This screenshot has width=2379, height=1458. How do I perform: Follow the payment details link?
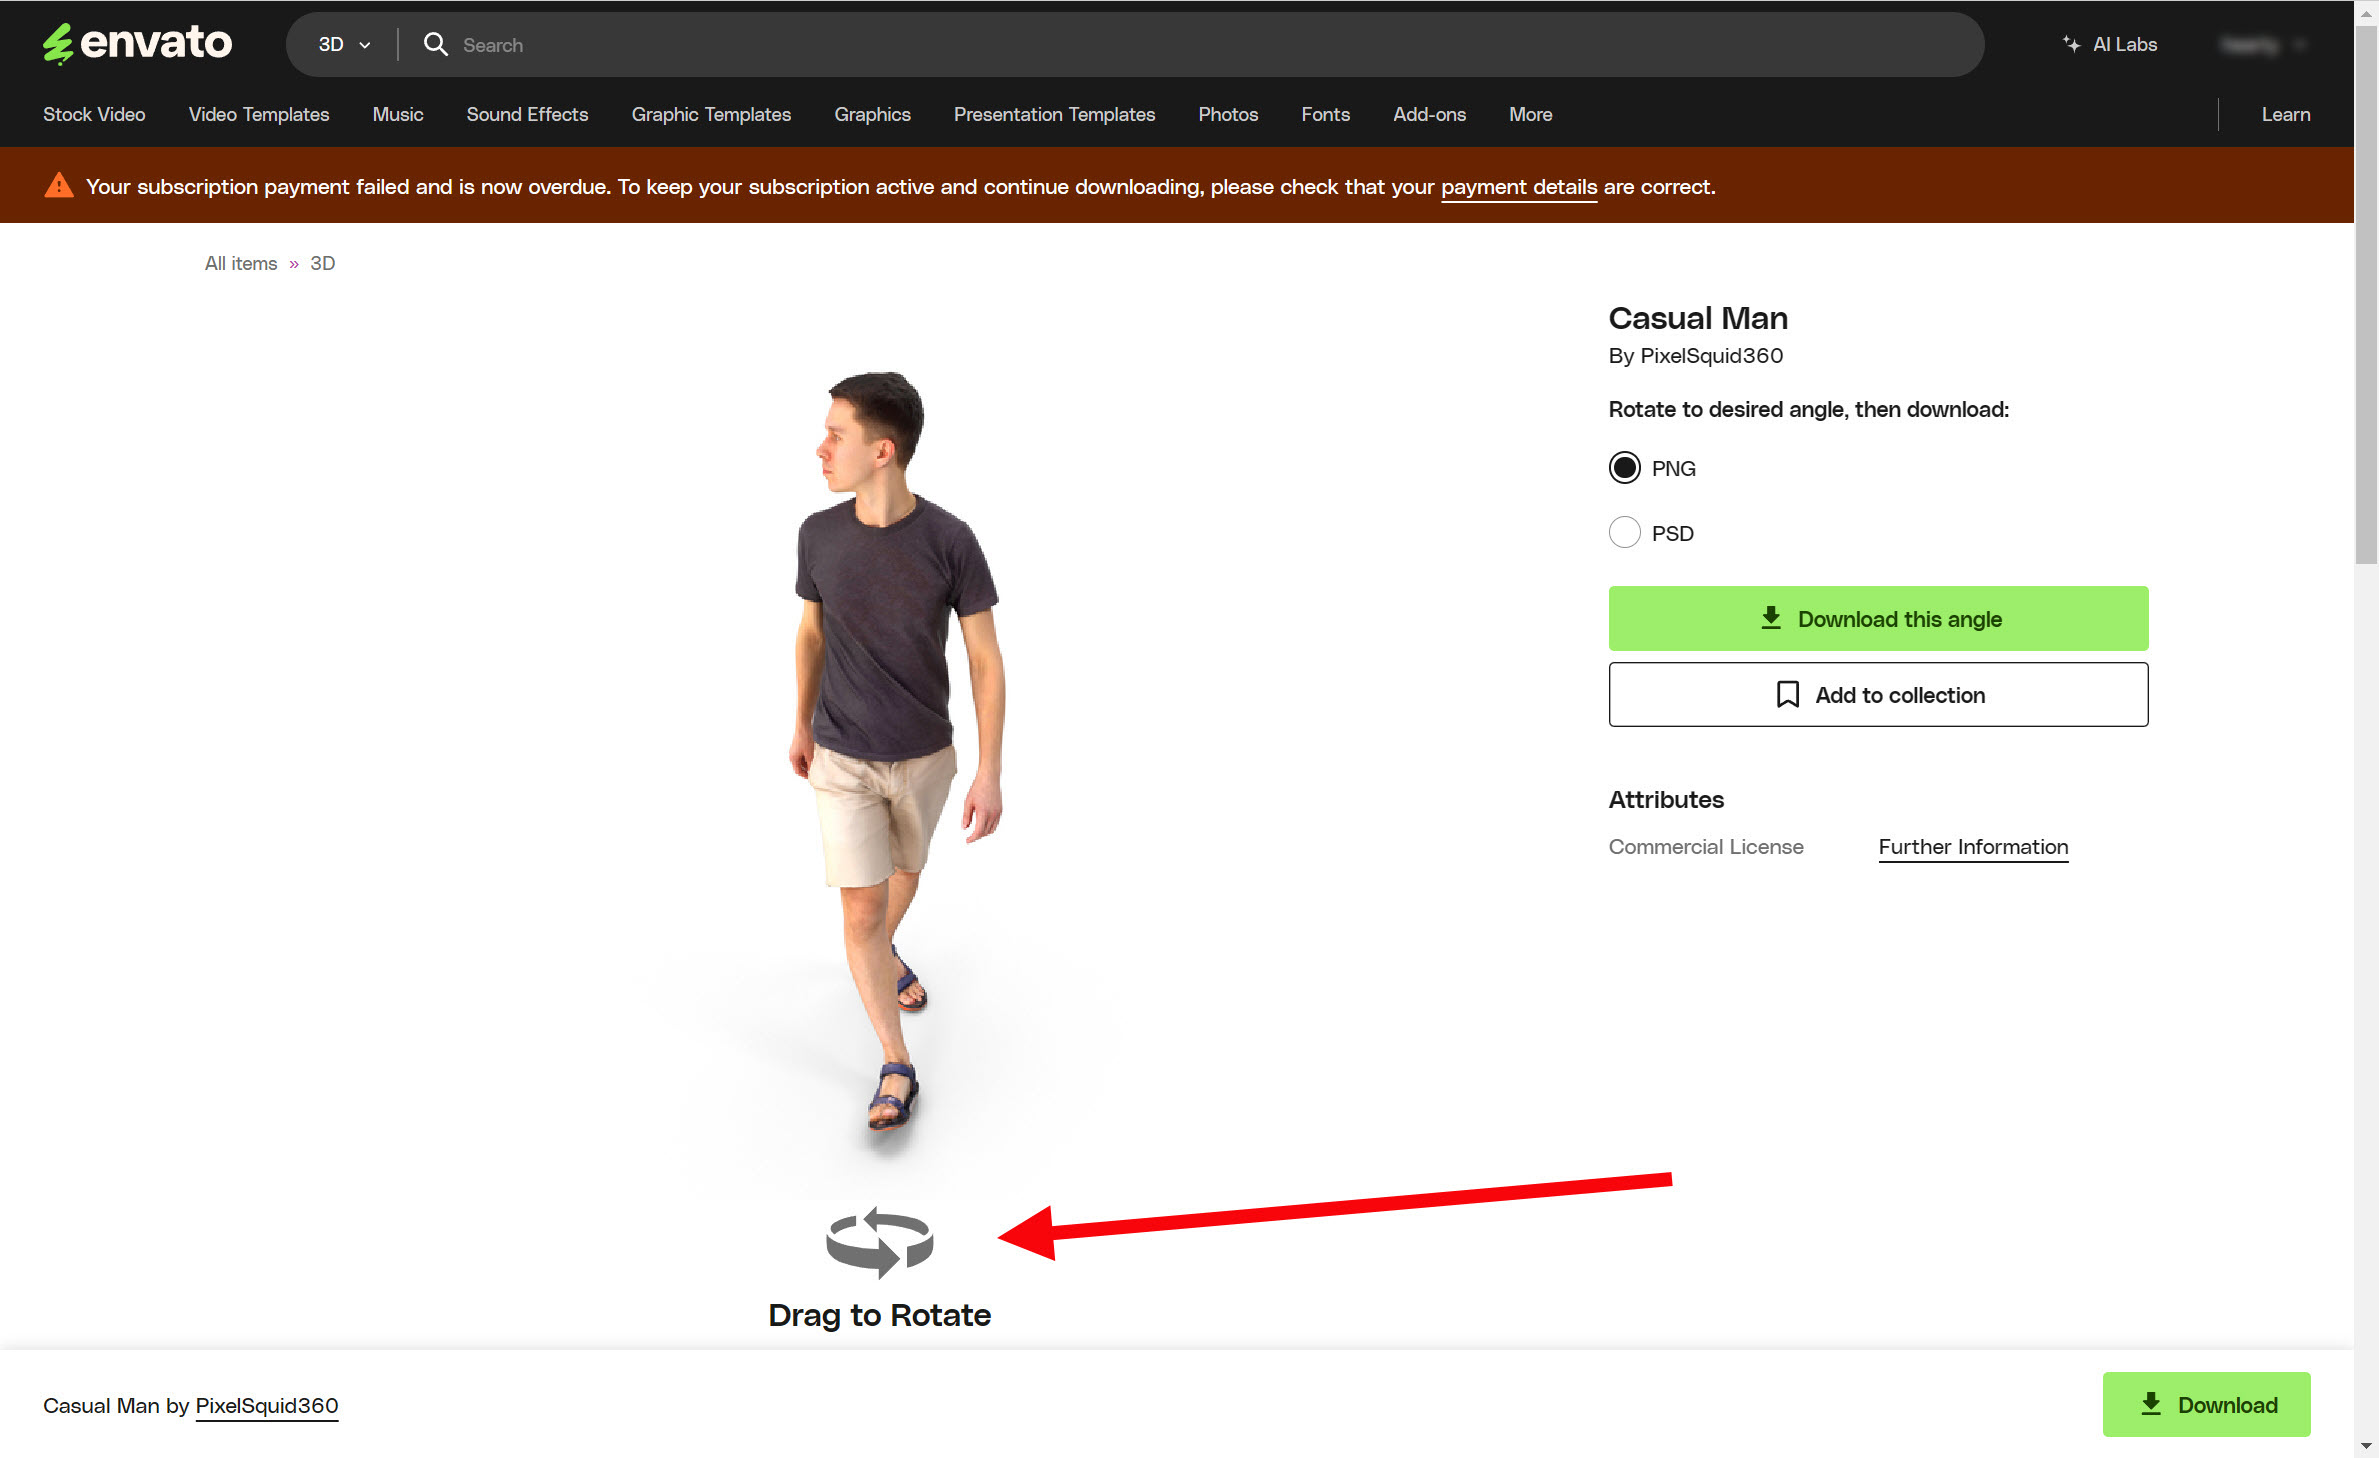[x=1518, y=186]
